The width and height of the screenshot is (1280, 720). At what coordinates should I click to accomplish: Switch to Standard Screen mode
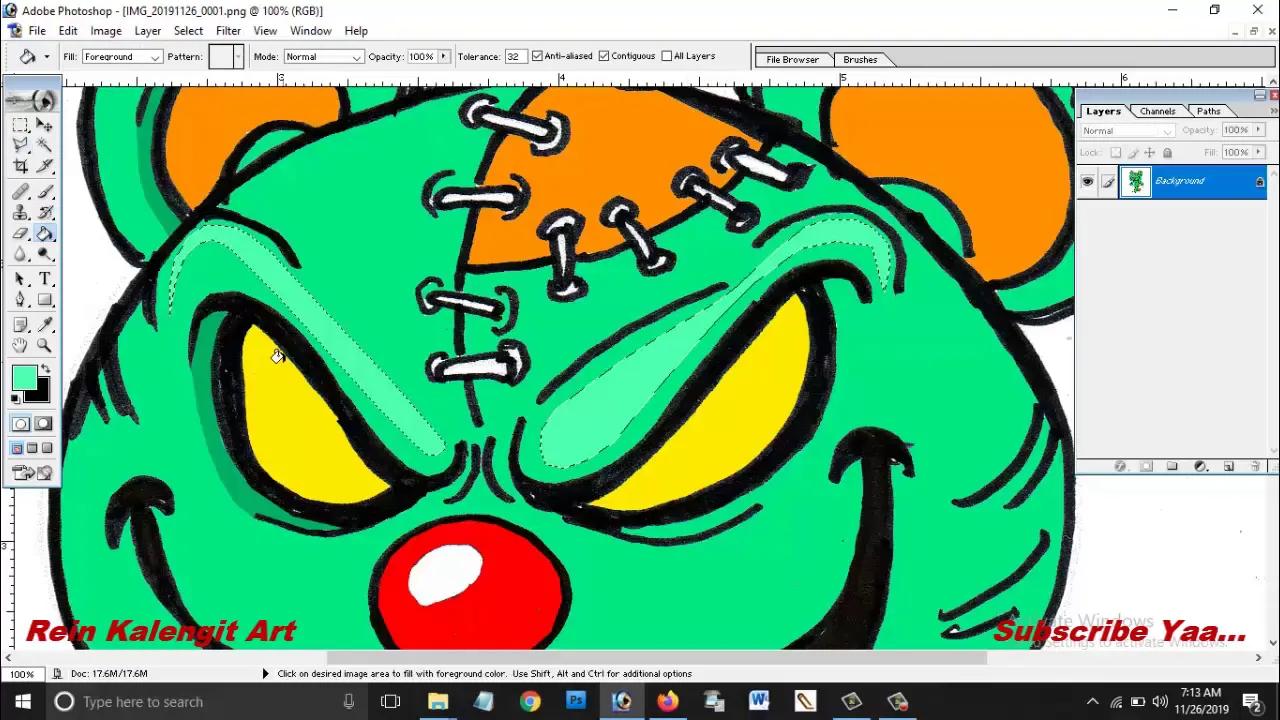pyautogui.click(x=16, y=448)
